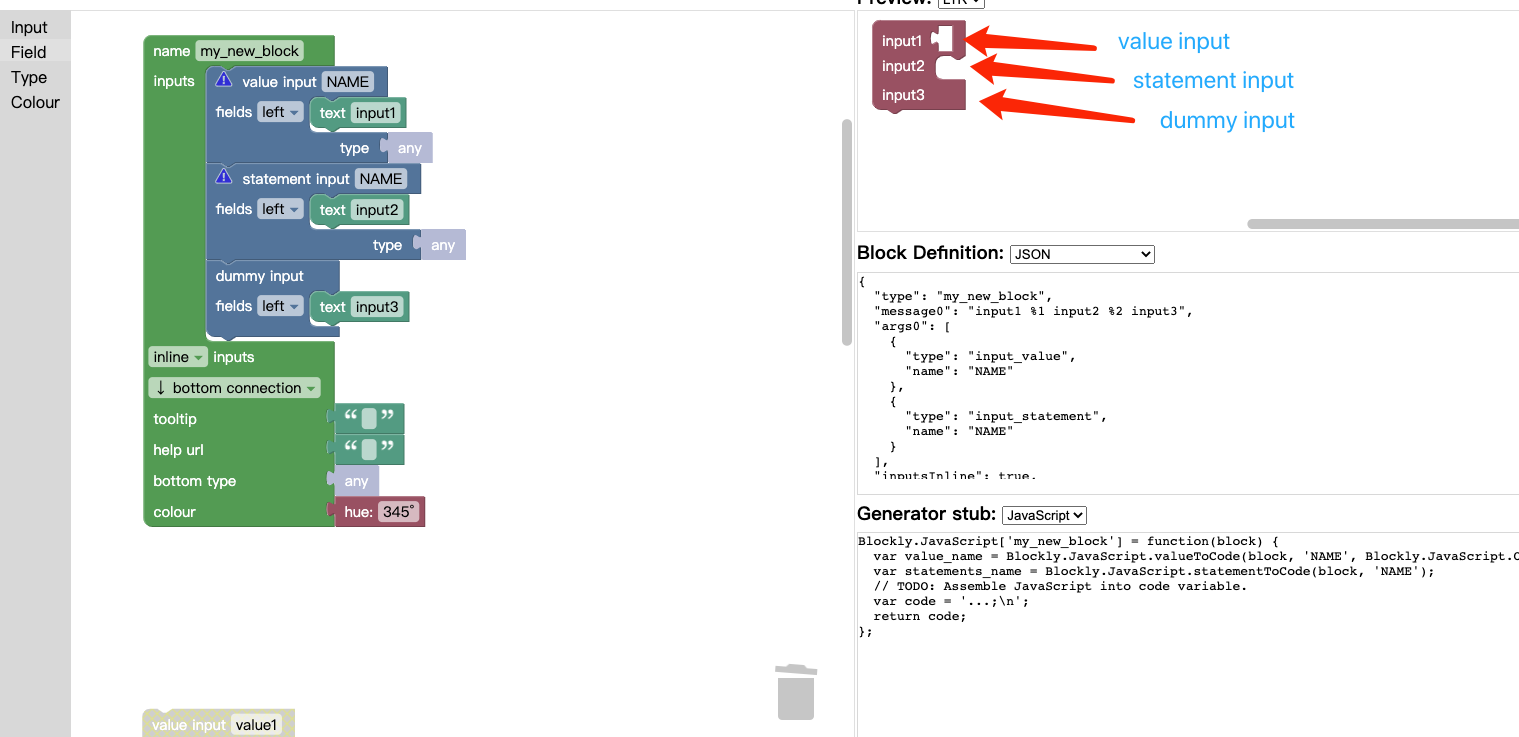This screenshot has width=1519, height=737.
Task: Select the quote text block beside tooltip
Action: click(368, 418)
